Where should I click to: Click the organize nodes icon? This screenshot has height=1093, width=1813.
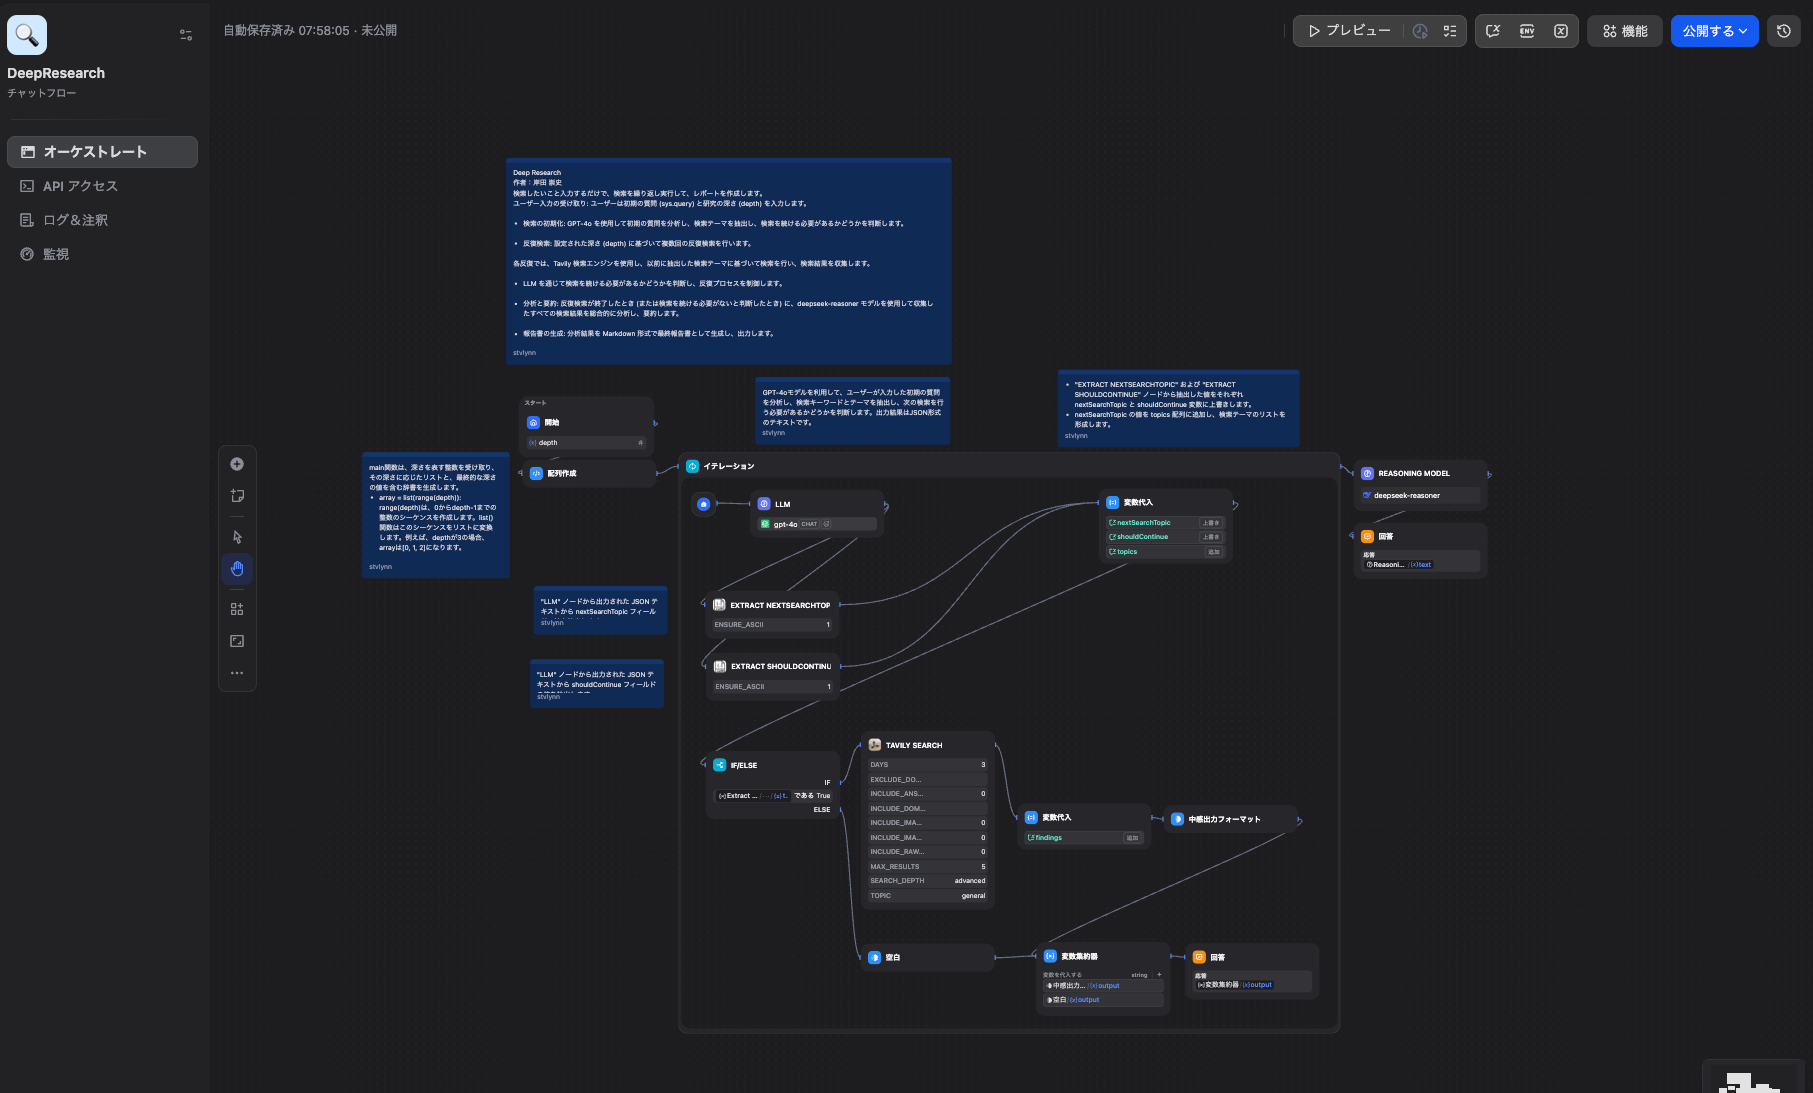tap(237, 609)
